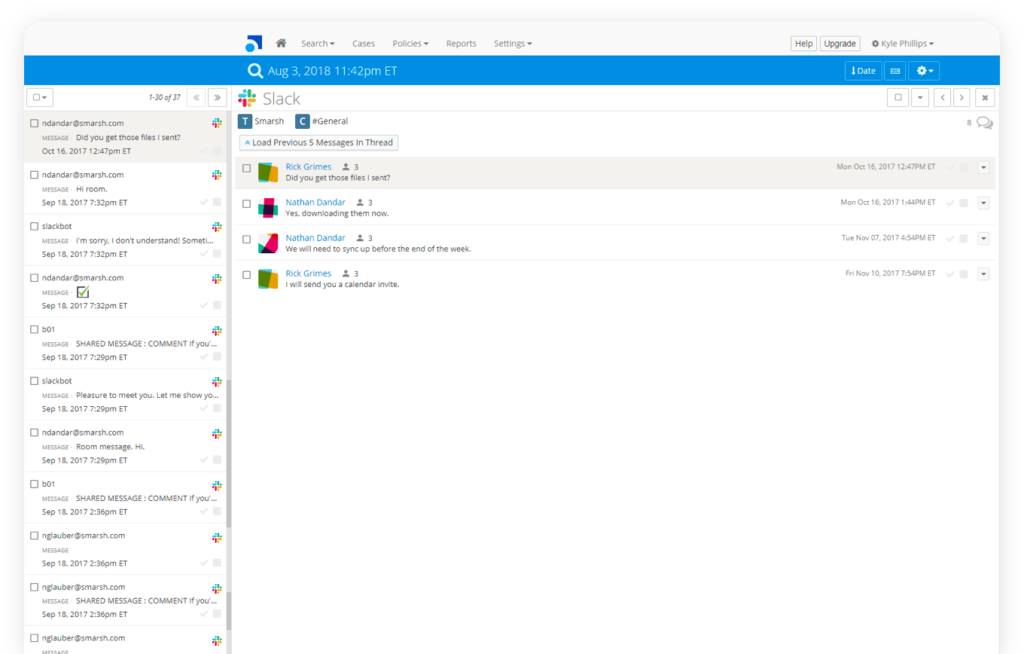
Task: Click Nathan Dandar avatar on 'Yes, downloading them now' message
Action: click(268, 208)
